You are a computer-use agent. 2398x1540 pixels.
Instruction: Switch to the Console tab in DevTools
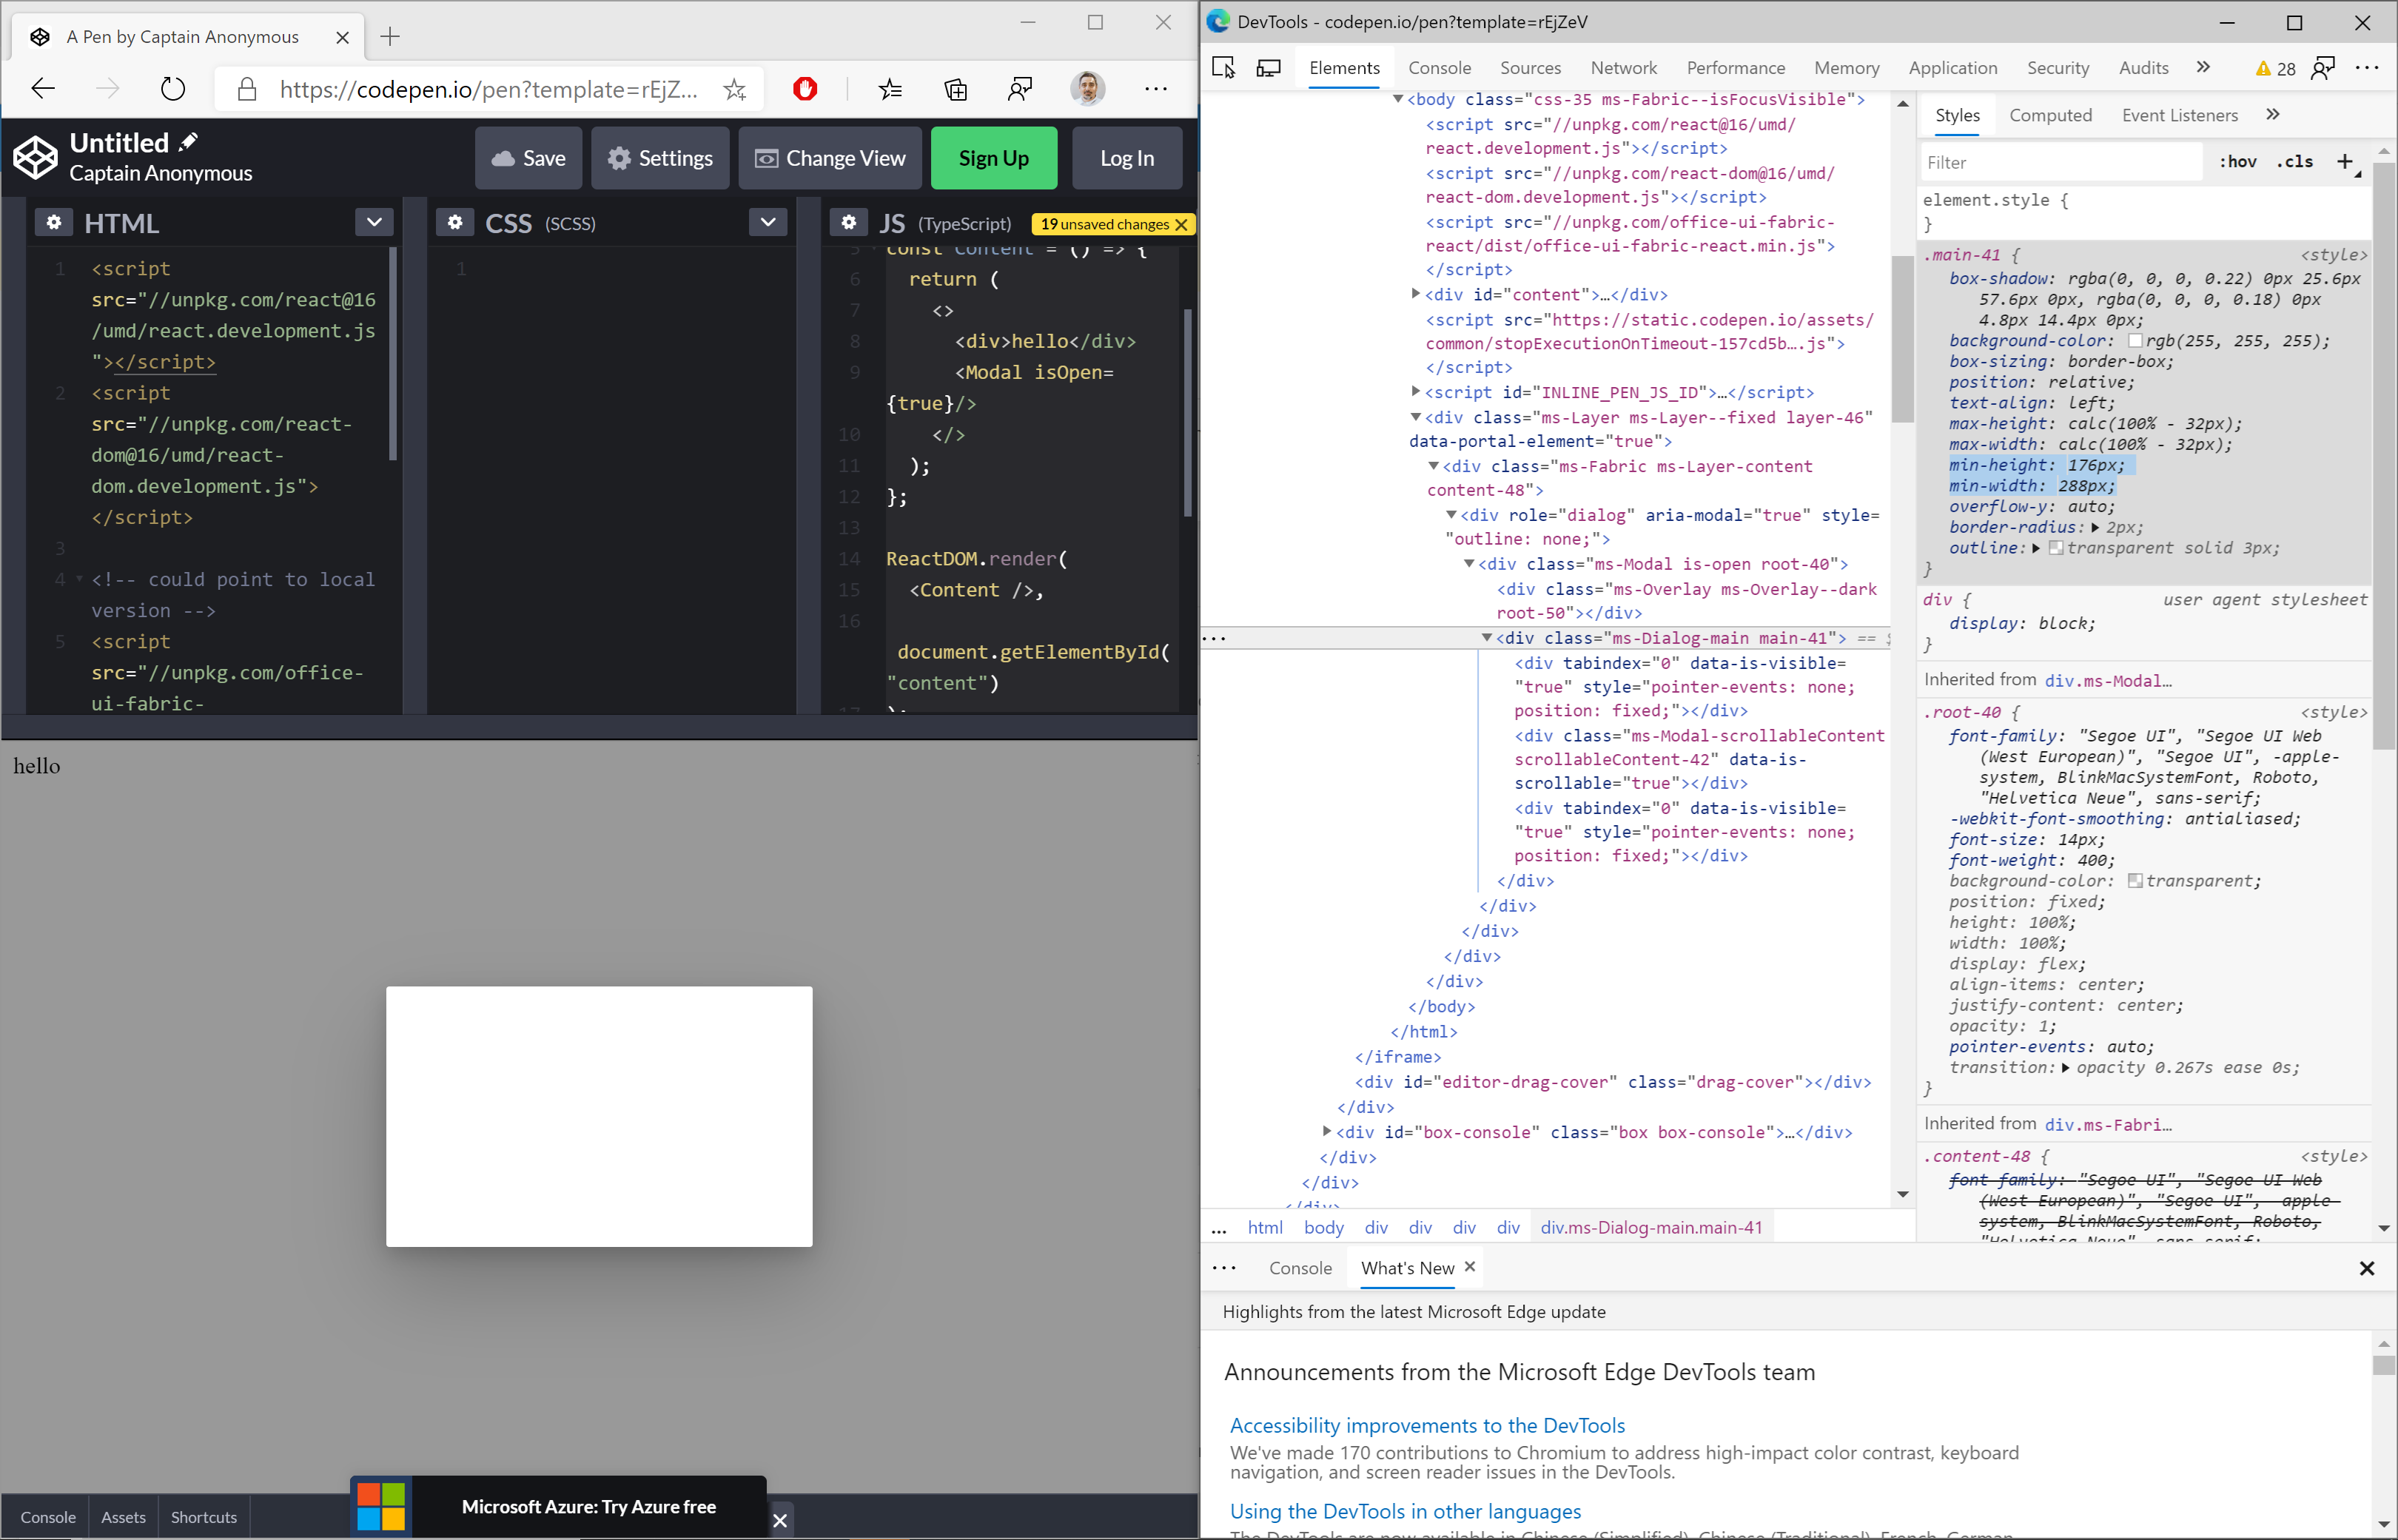point(1439,67)
